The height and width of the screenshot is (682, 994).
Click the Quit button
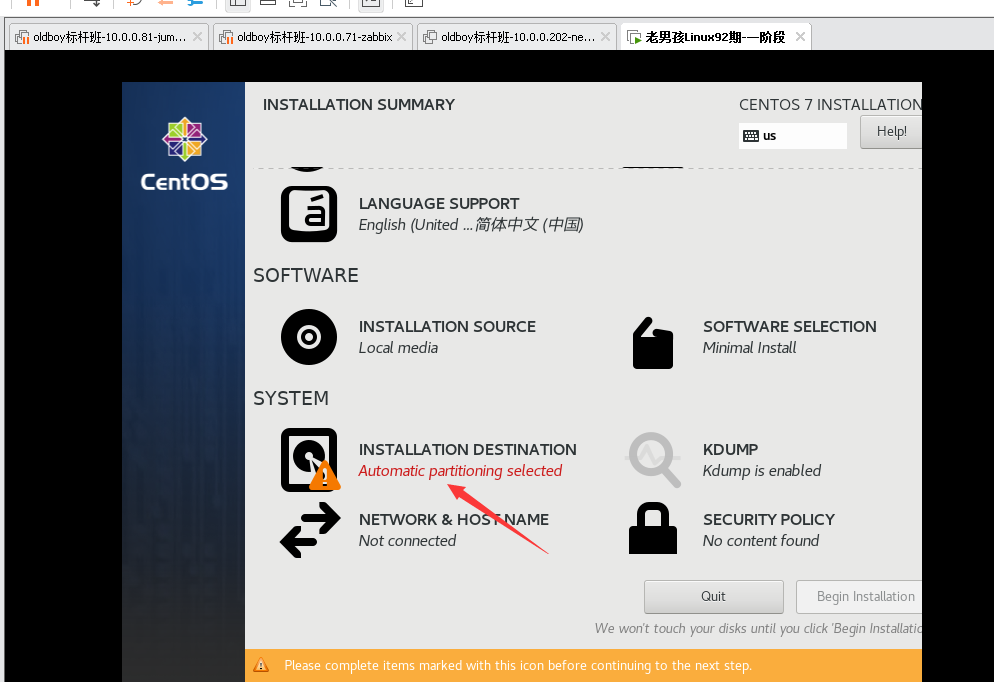[x=714, y=596]
